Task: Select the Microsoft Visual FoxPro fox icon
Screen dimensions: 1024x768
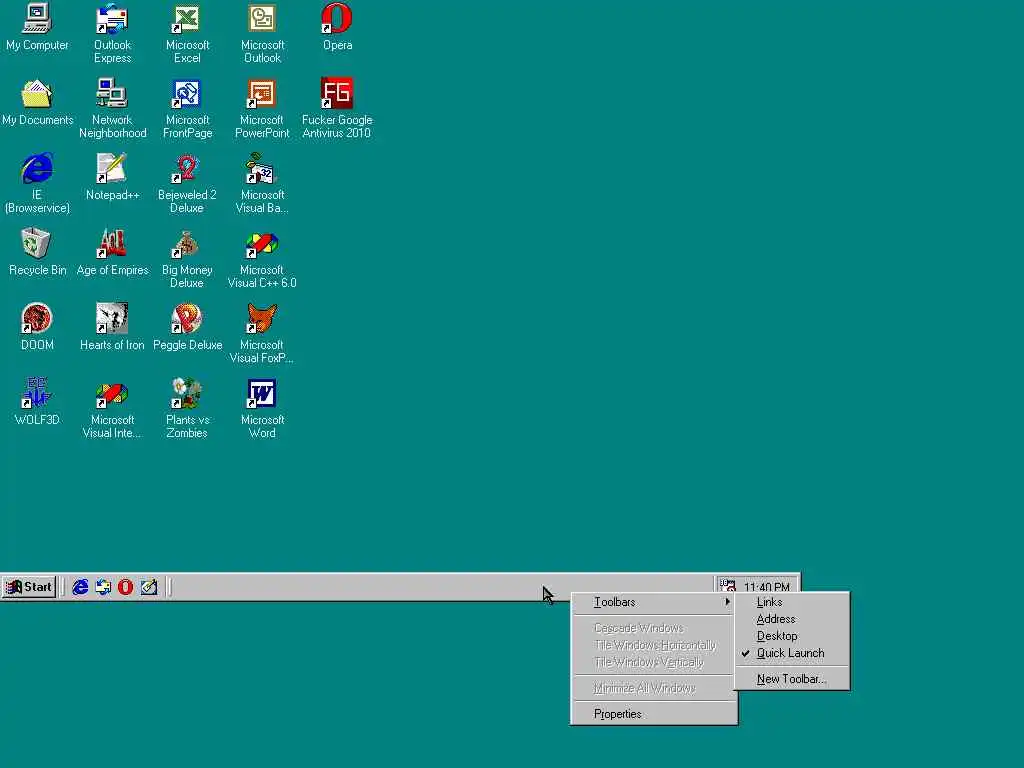Action: (x=262, y=334)
